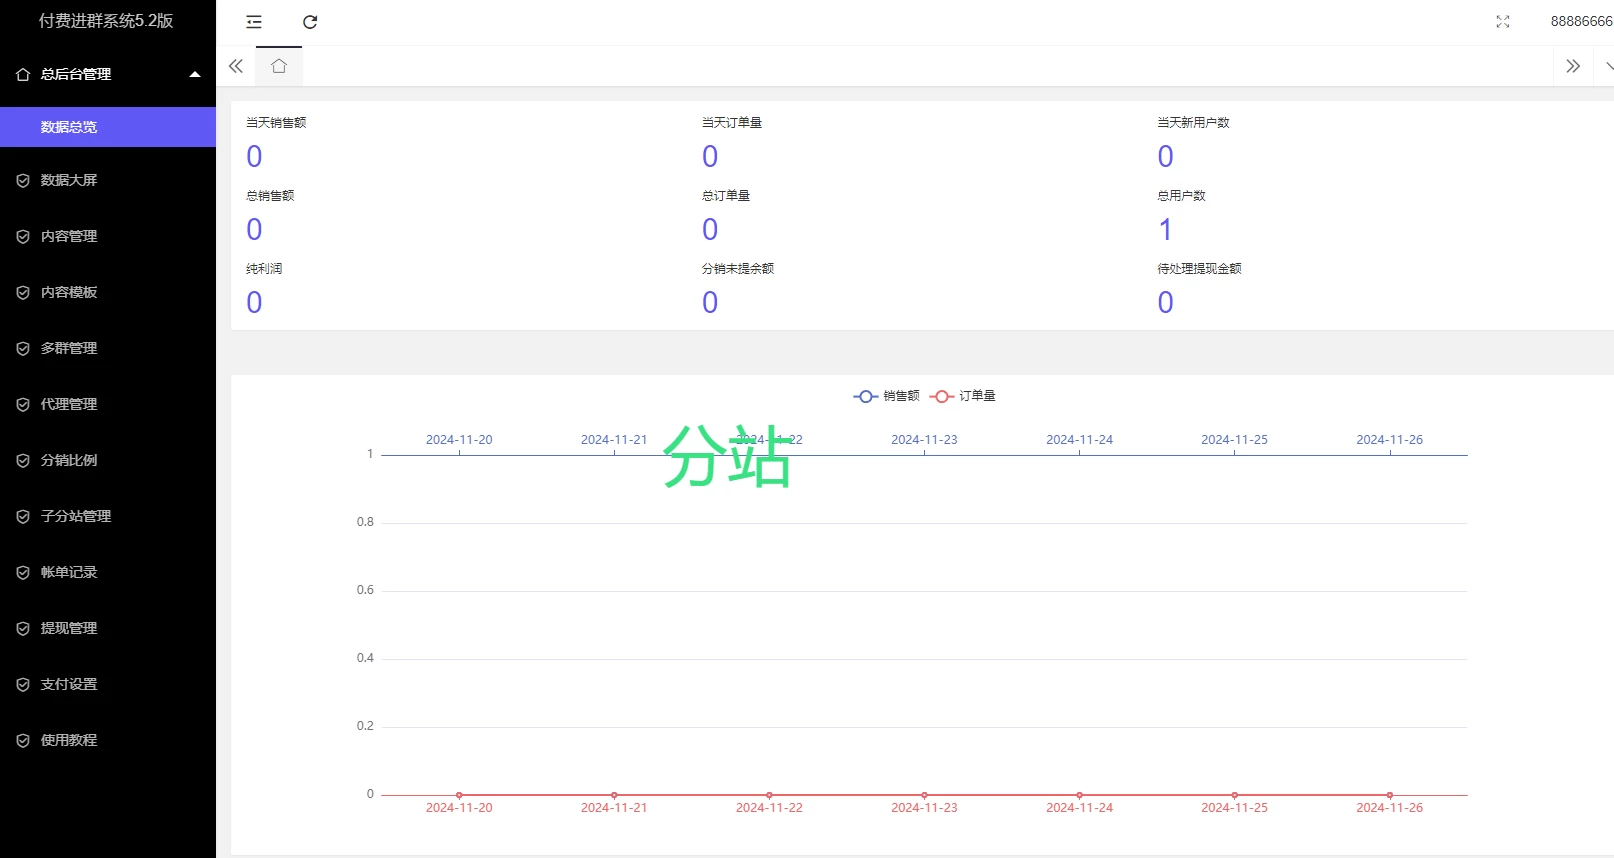Open the home tab icon
Viewport: 1614px width, 858px height.
click(x=279, y=66)
